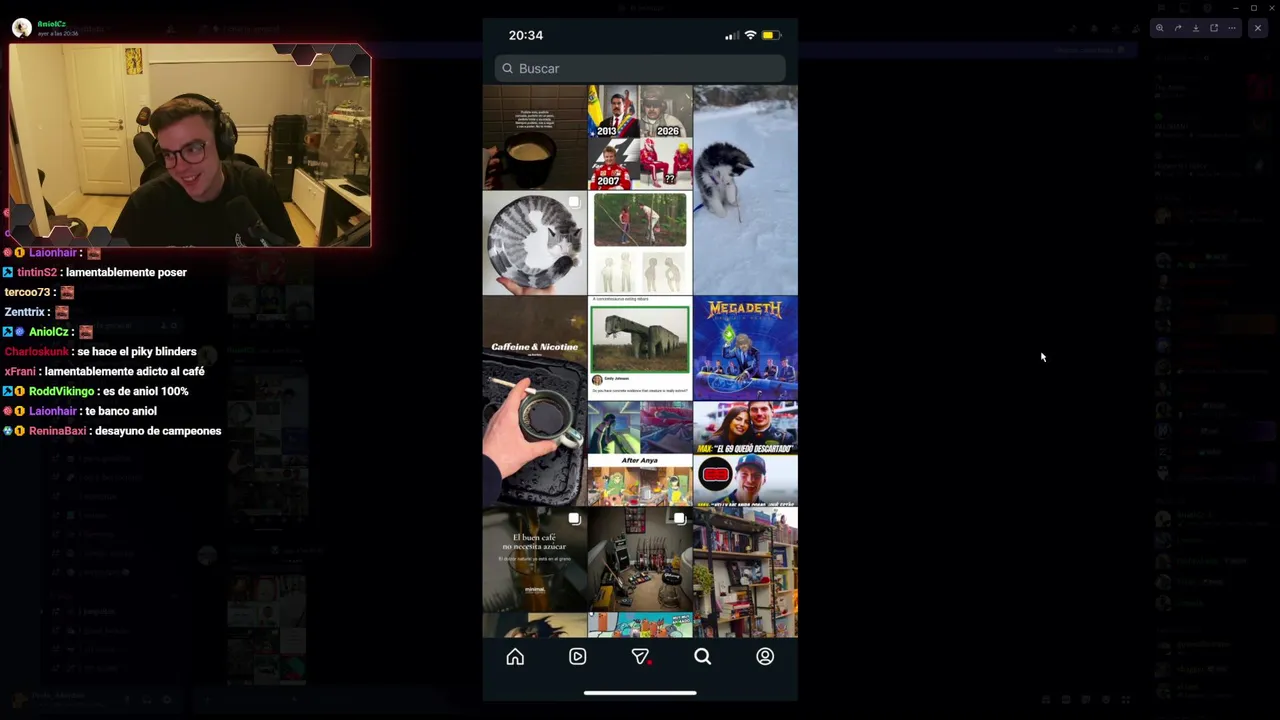Open the 2013 2026 2007 meme post
The height and width of the screenshot is (720, 1280).
(640, 137)
